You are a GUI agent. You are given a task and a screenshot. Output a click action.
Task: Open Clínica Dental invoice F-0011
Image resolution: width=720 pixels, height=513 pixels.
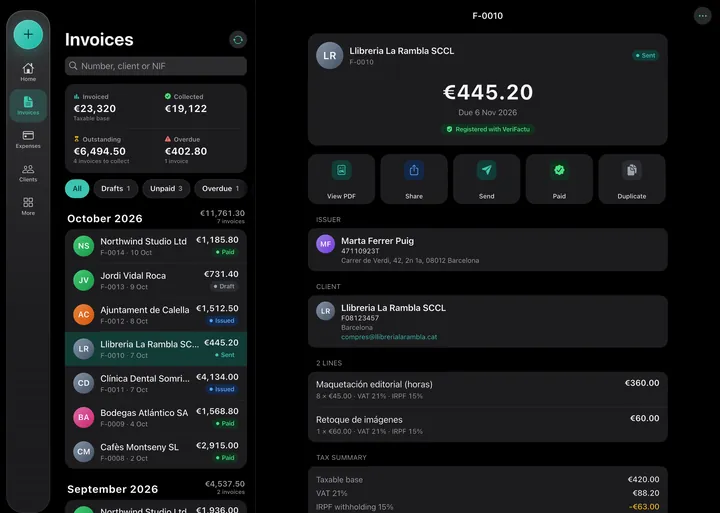point(156,383)
